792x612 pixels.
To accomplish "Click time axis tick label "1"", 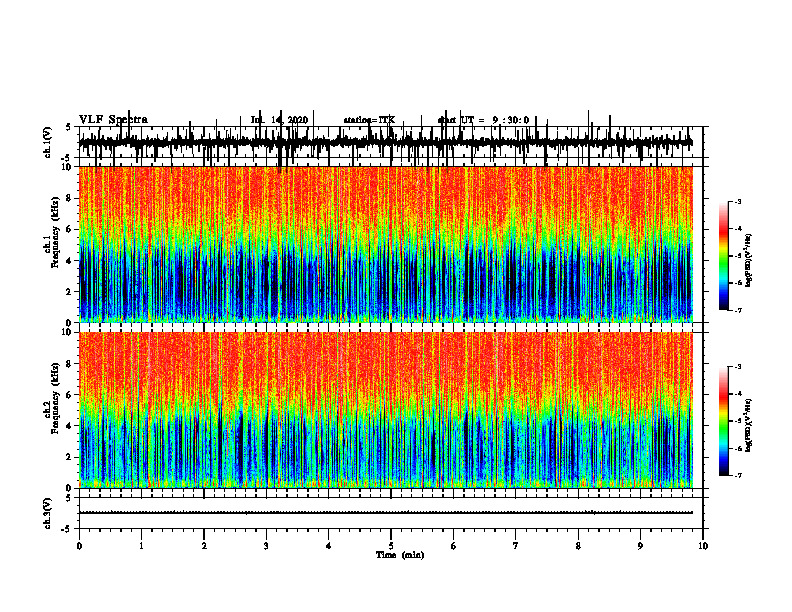I will point(141,546).
